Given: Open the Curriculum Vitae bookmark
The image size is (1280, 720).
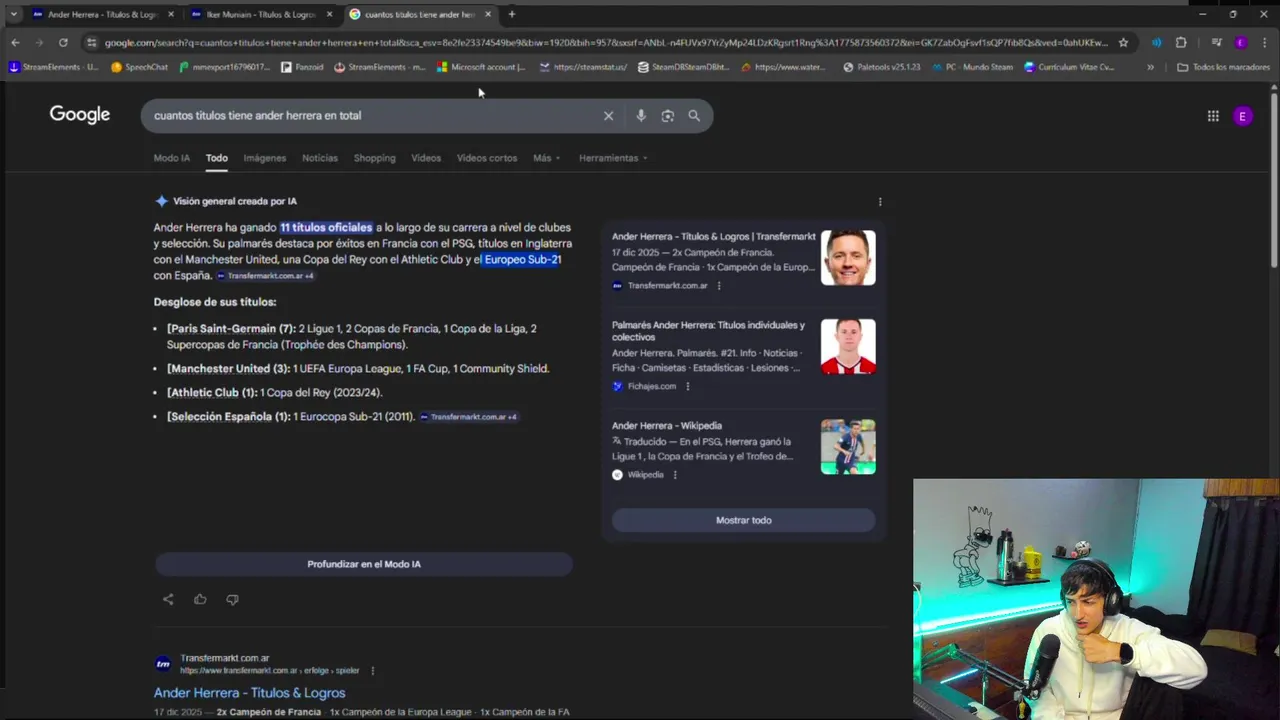Looking at the screenshot, I should (1069, 67).
